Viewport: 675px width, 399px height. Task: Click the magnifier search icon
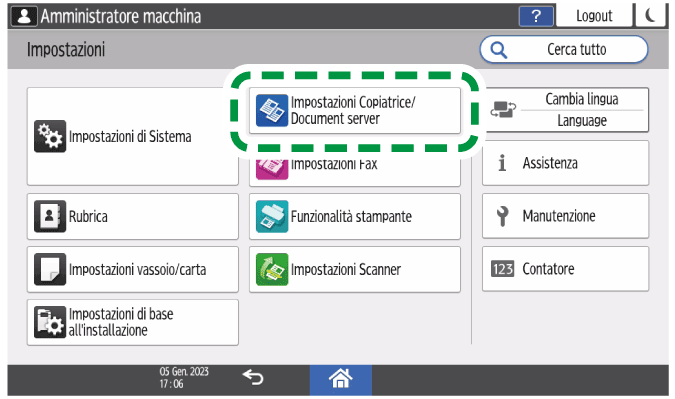click(x=499, y=50)
